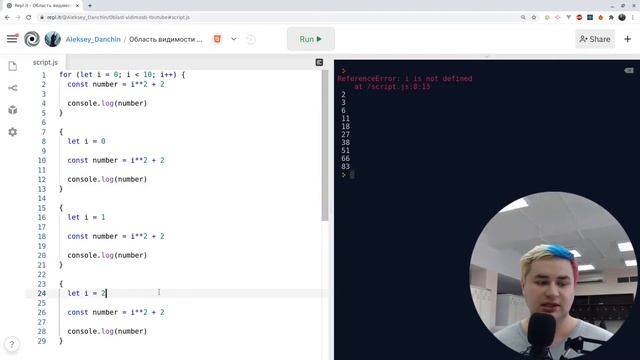Open the Settings gear in sidebar
The width and height of the screenshot is (640, 360).
coord(13,132)
